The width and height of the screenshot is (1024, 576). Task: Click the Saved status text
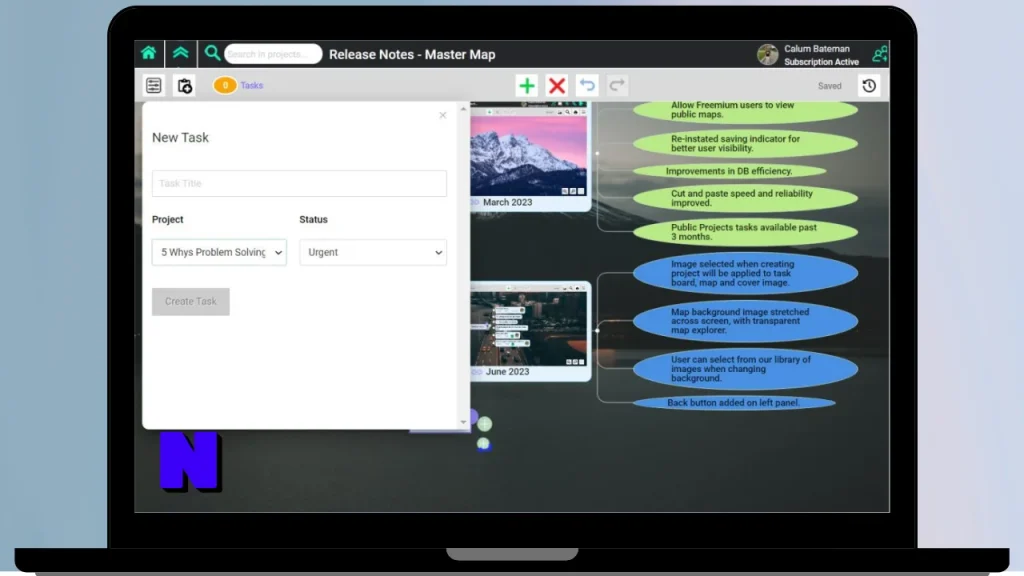tap(829, 86)
